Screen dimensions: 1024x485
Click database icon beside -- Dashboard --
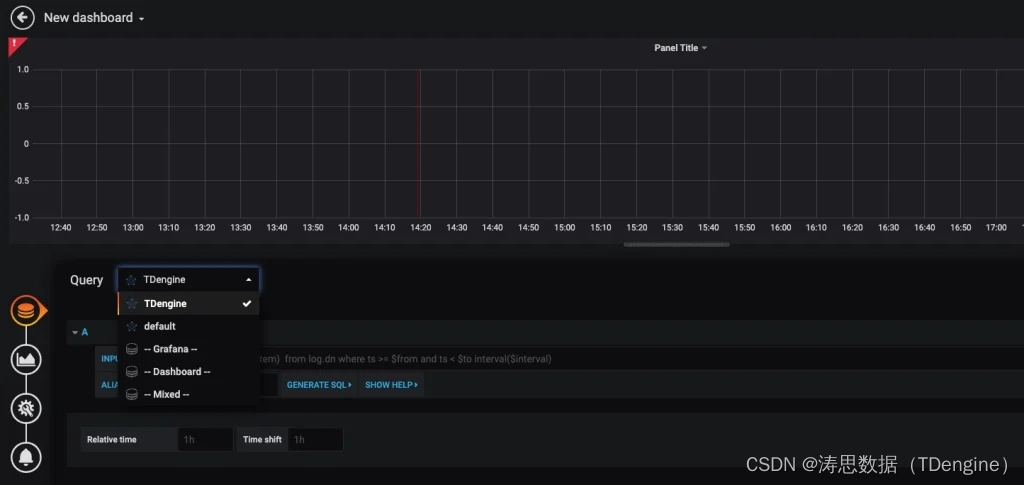132,372
